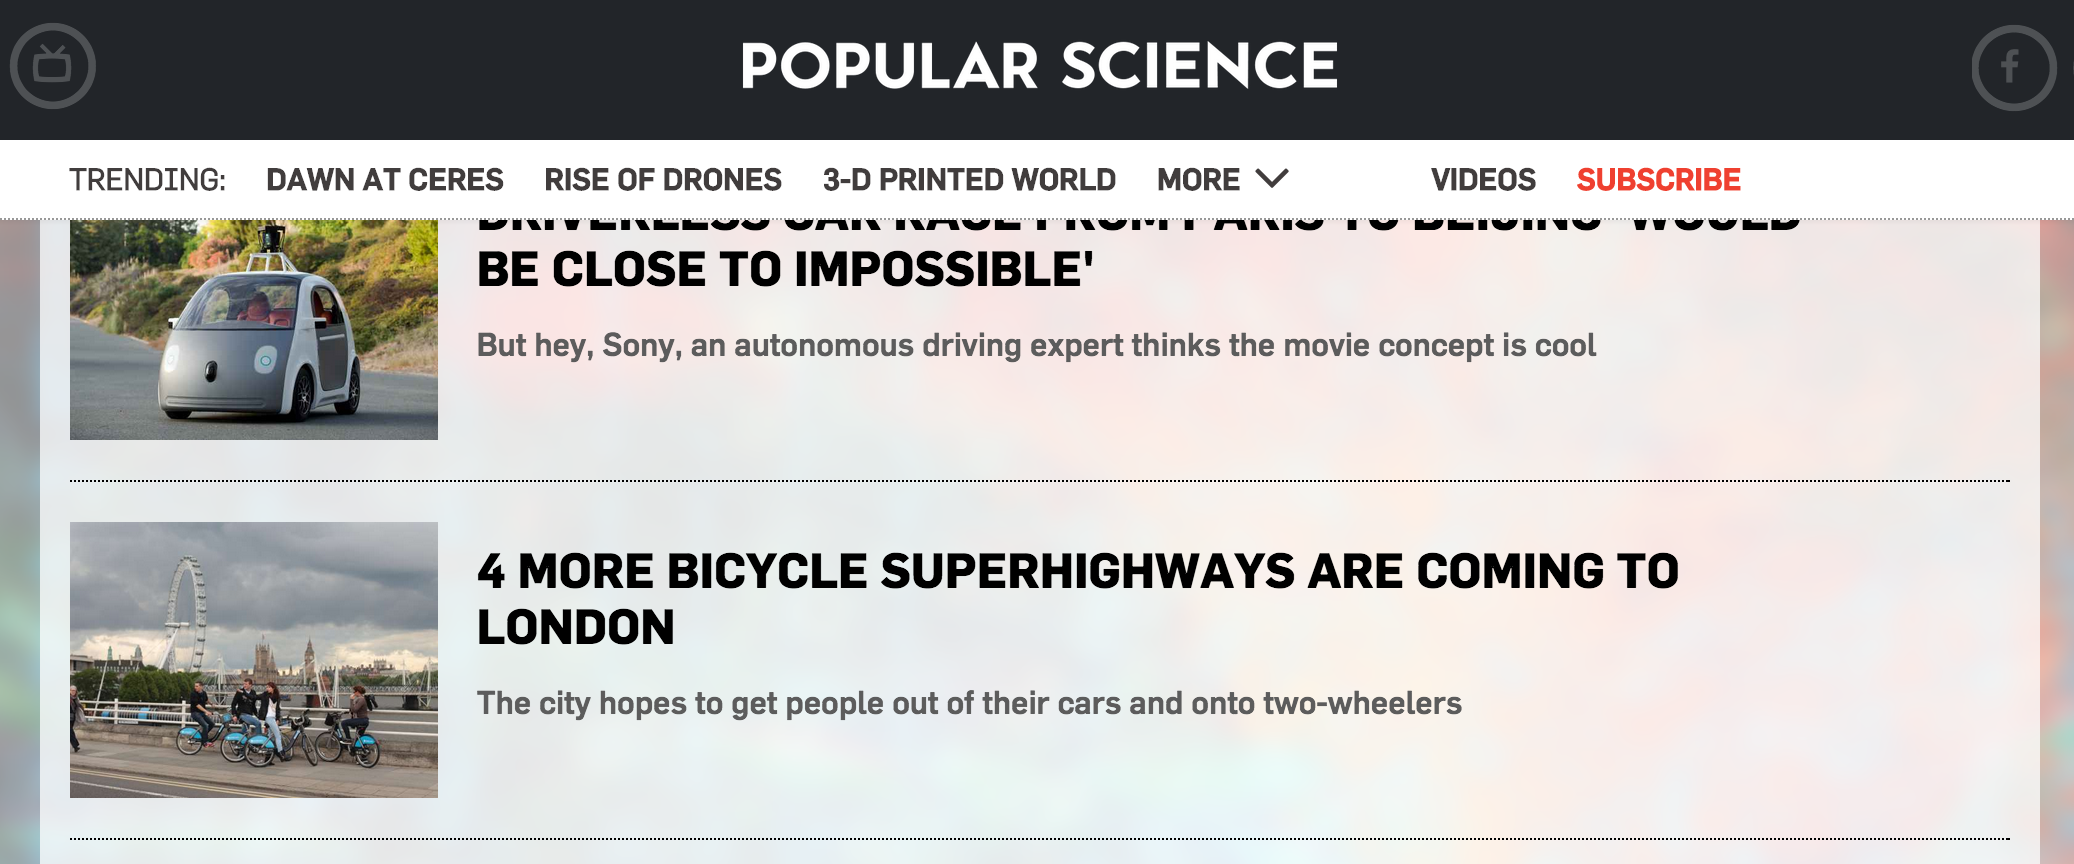Image resolution: width=2074 pixels, height=864 pixels.
Task: Open the Facebook page icon
Action: pyautogui.click(x=2013, y=67)
